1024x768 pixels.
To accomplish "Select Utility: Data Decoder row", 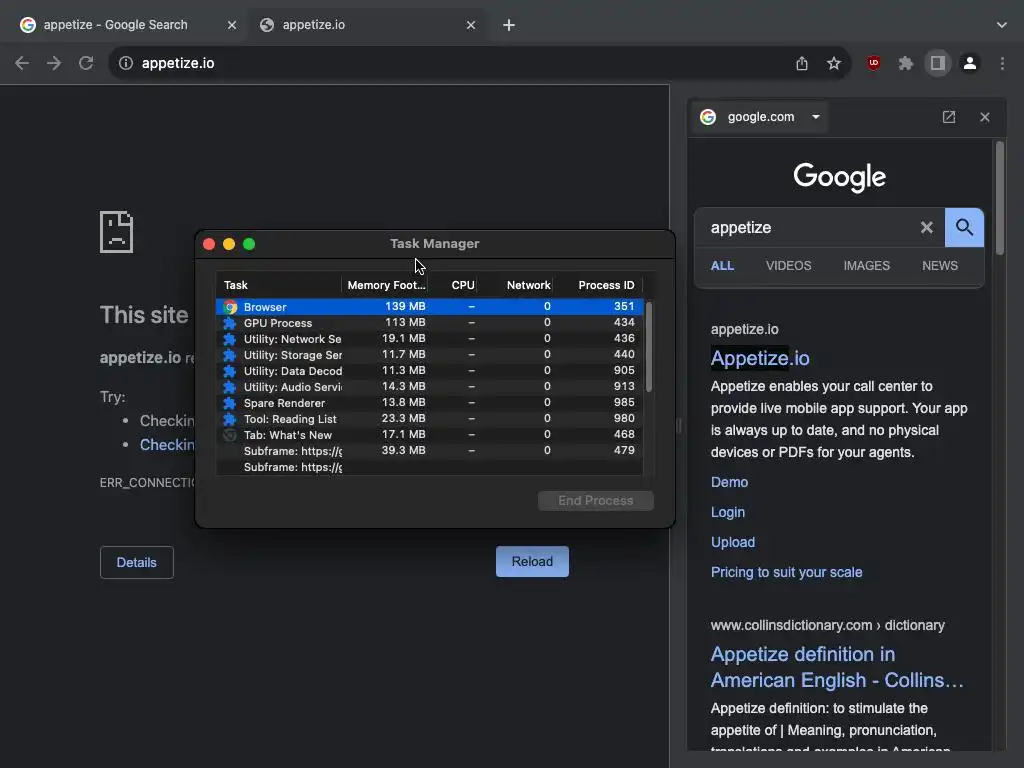I will (x=429, y=370).
